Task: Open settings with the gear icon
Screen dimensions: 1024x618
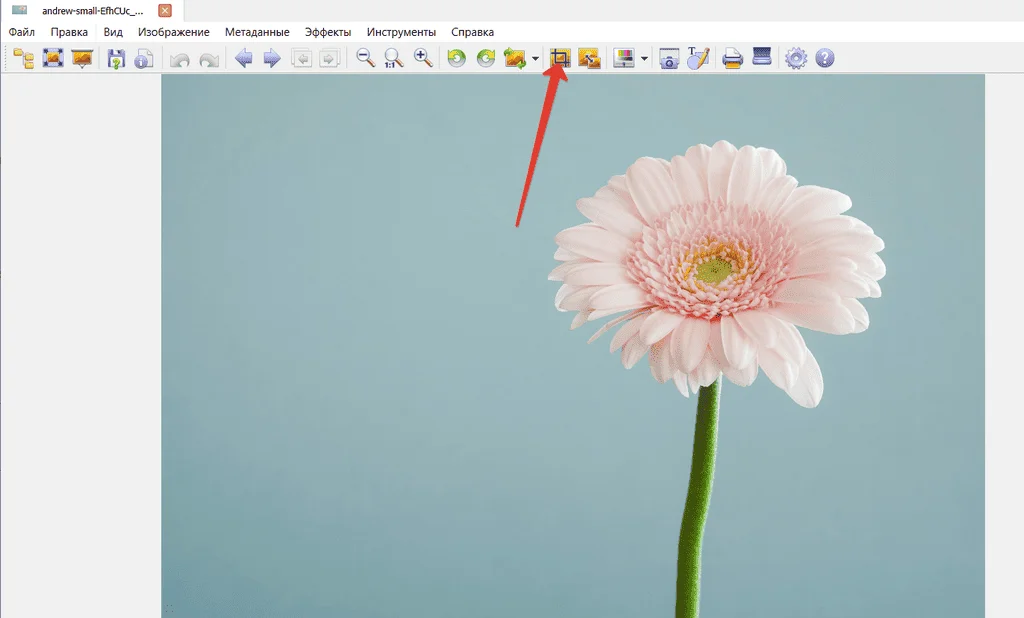Action: coord(796,59)
